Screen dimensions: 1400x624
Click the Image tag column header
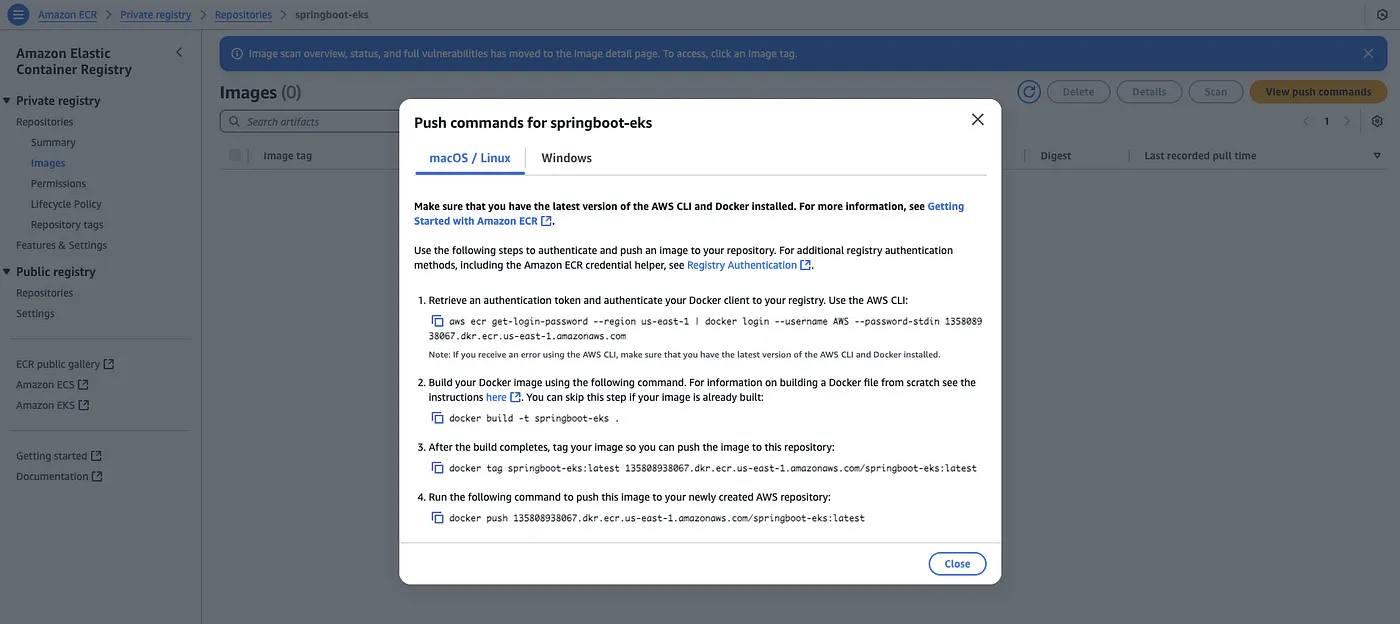click(x=288, y=156)
